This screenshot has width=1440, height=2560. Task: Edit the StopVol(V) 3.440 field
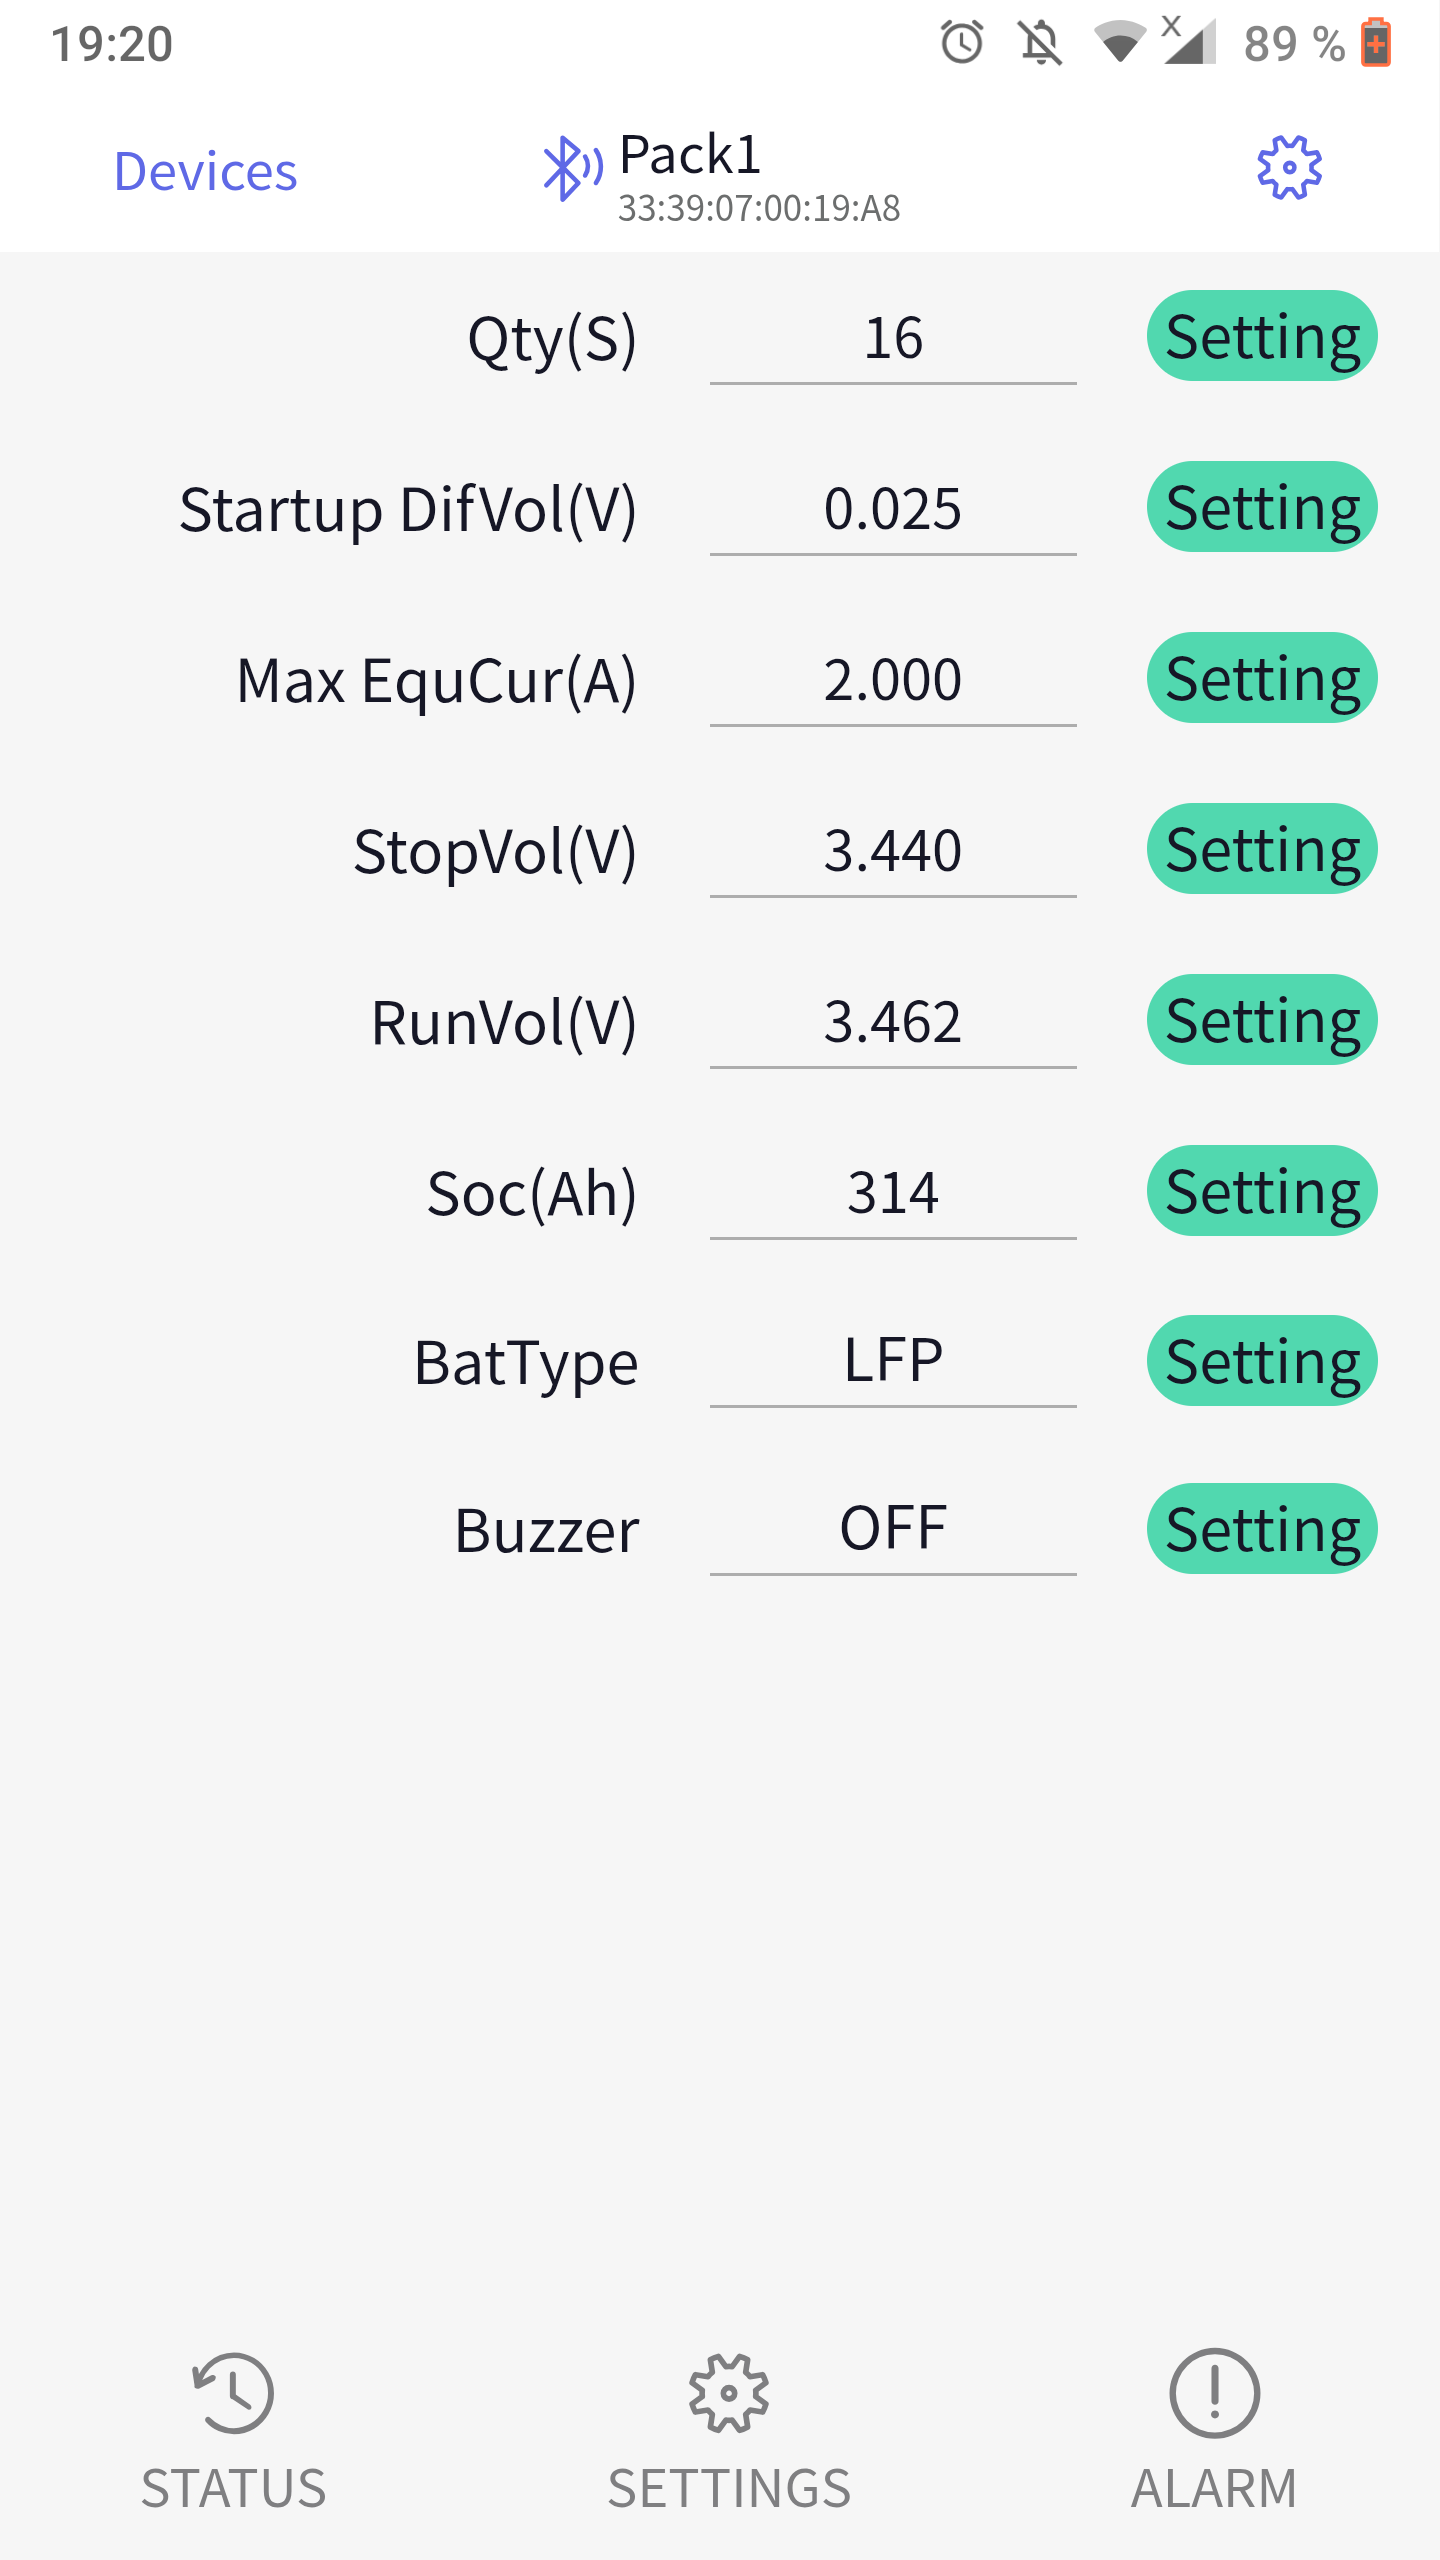click(892, 850)
